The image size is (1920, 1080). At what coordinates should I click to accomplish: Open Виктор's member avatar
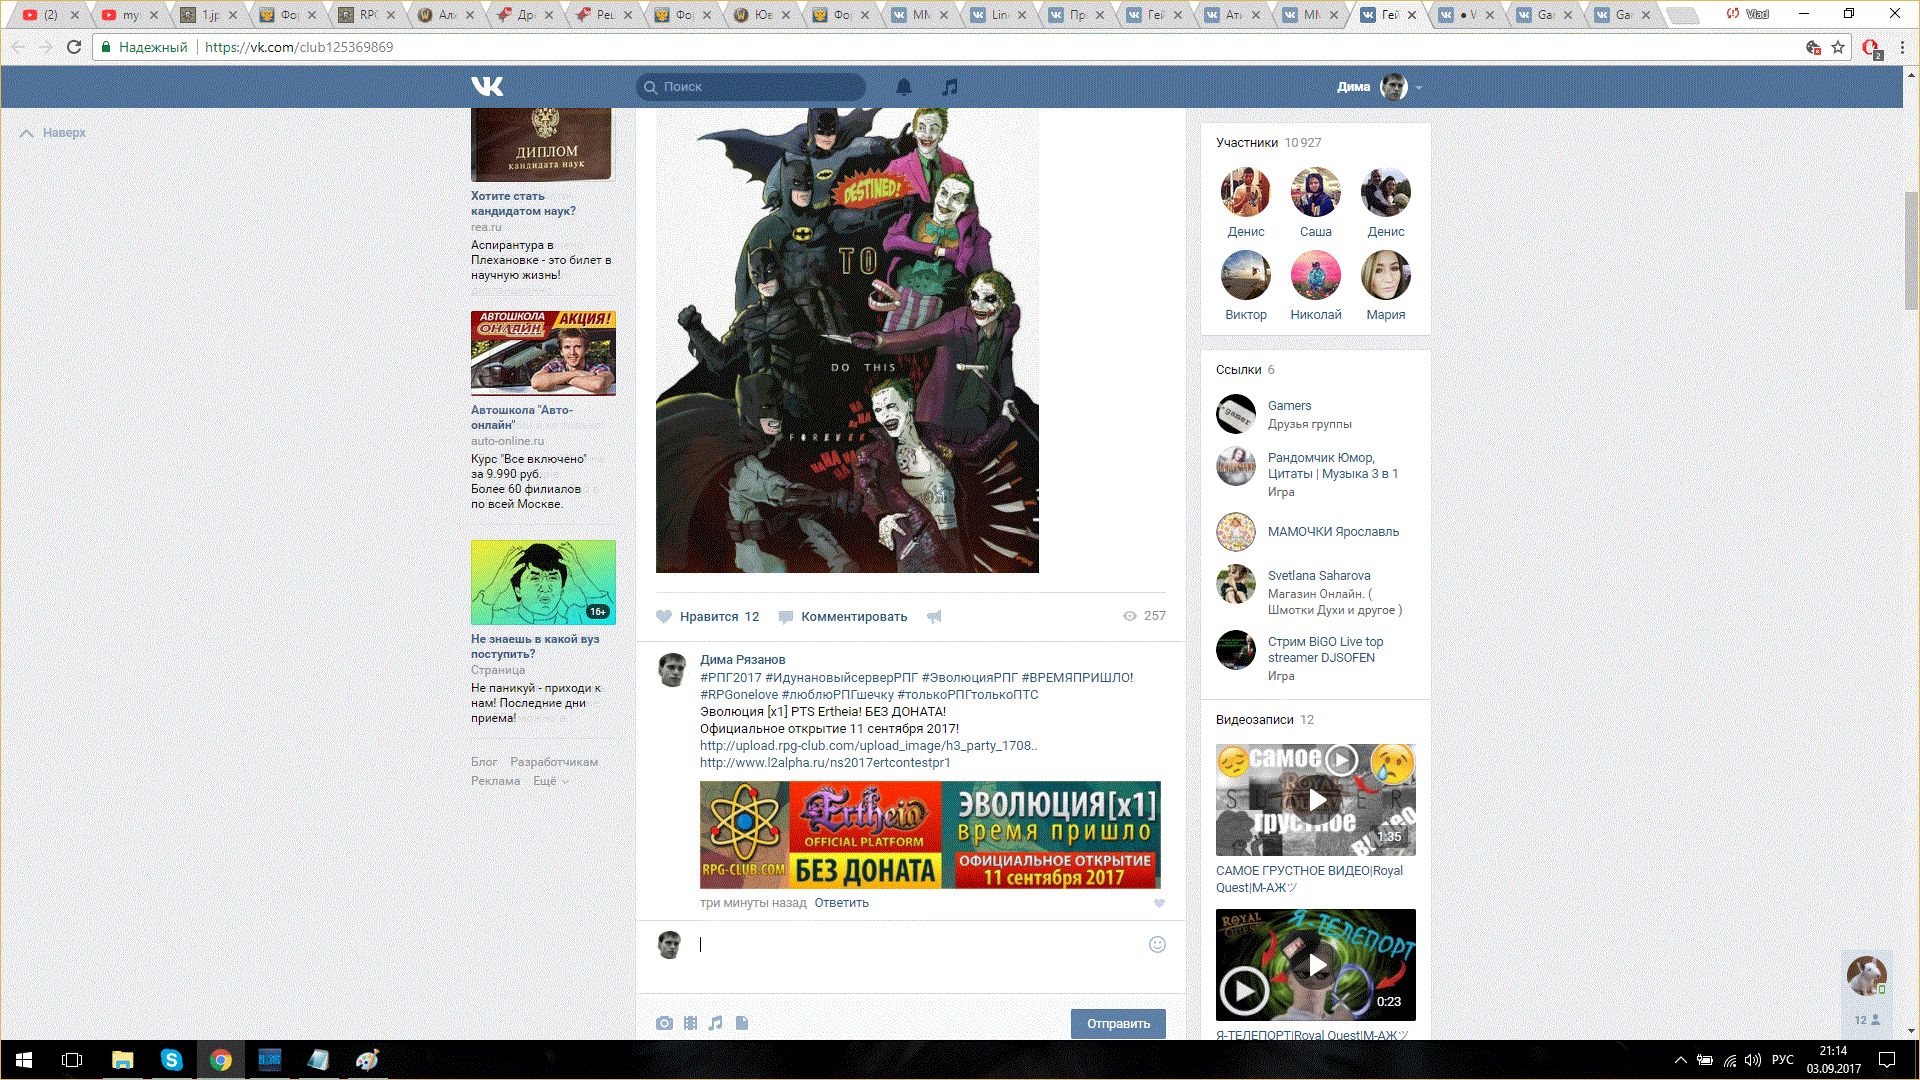pos(1246,275)
